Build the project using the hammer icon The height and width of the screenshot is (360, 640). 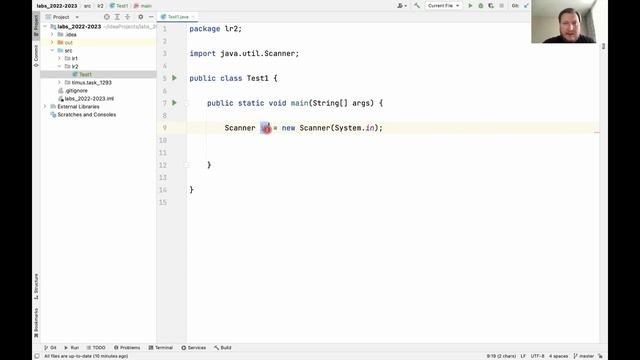coord(417,6)
